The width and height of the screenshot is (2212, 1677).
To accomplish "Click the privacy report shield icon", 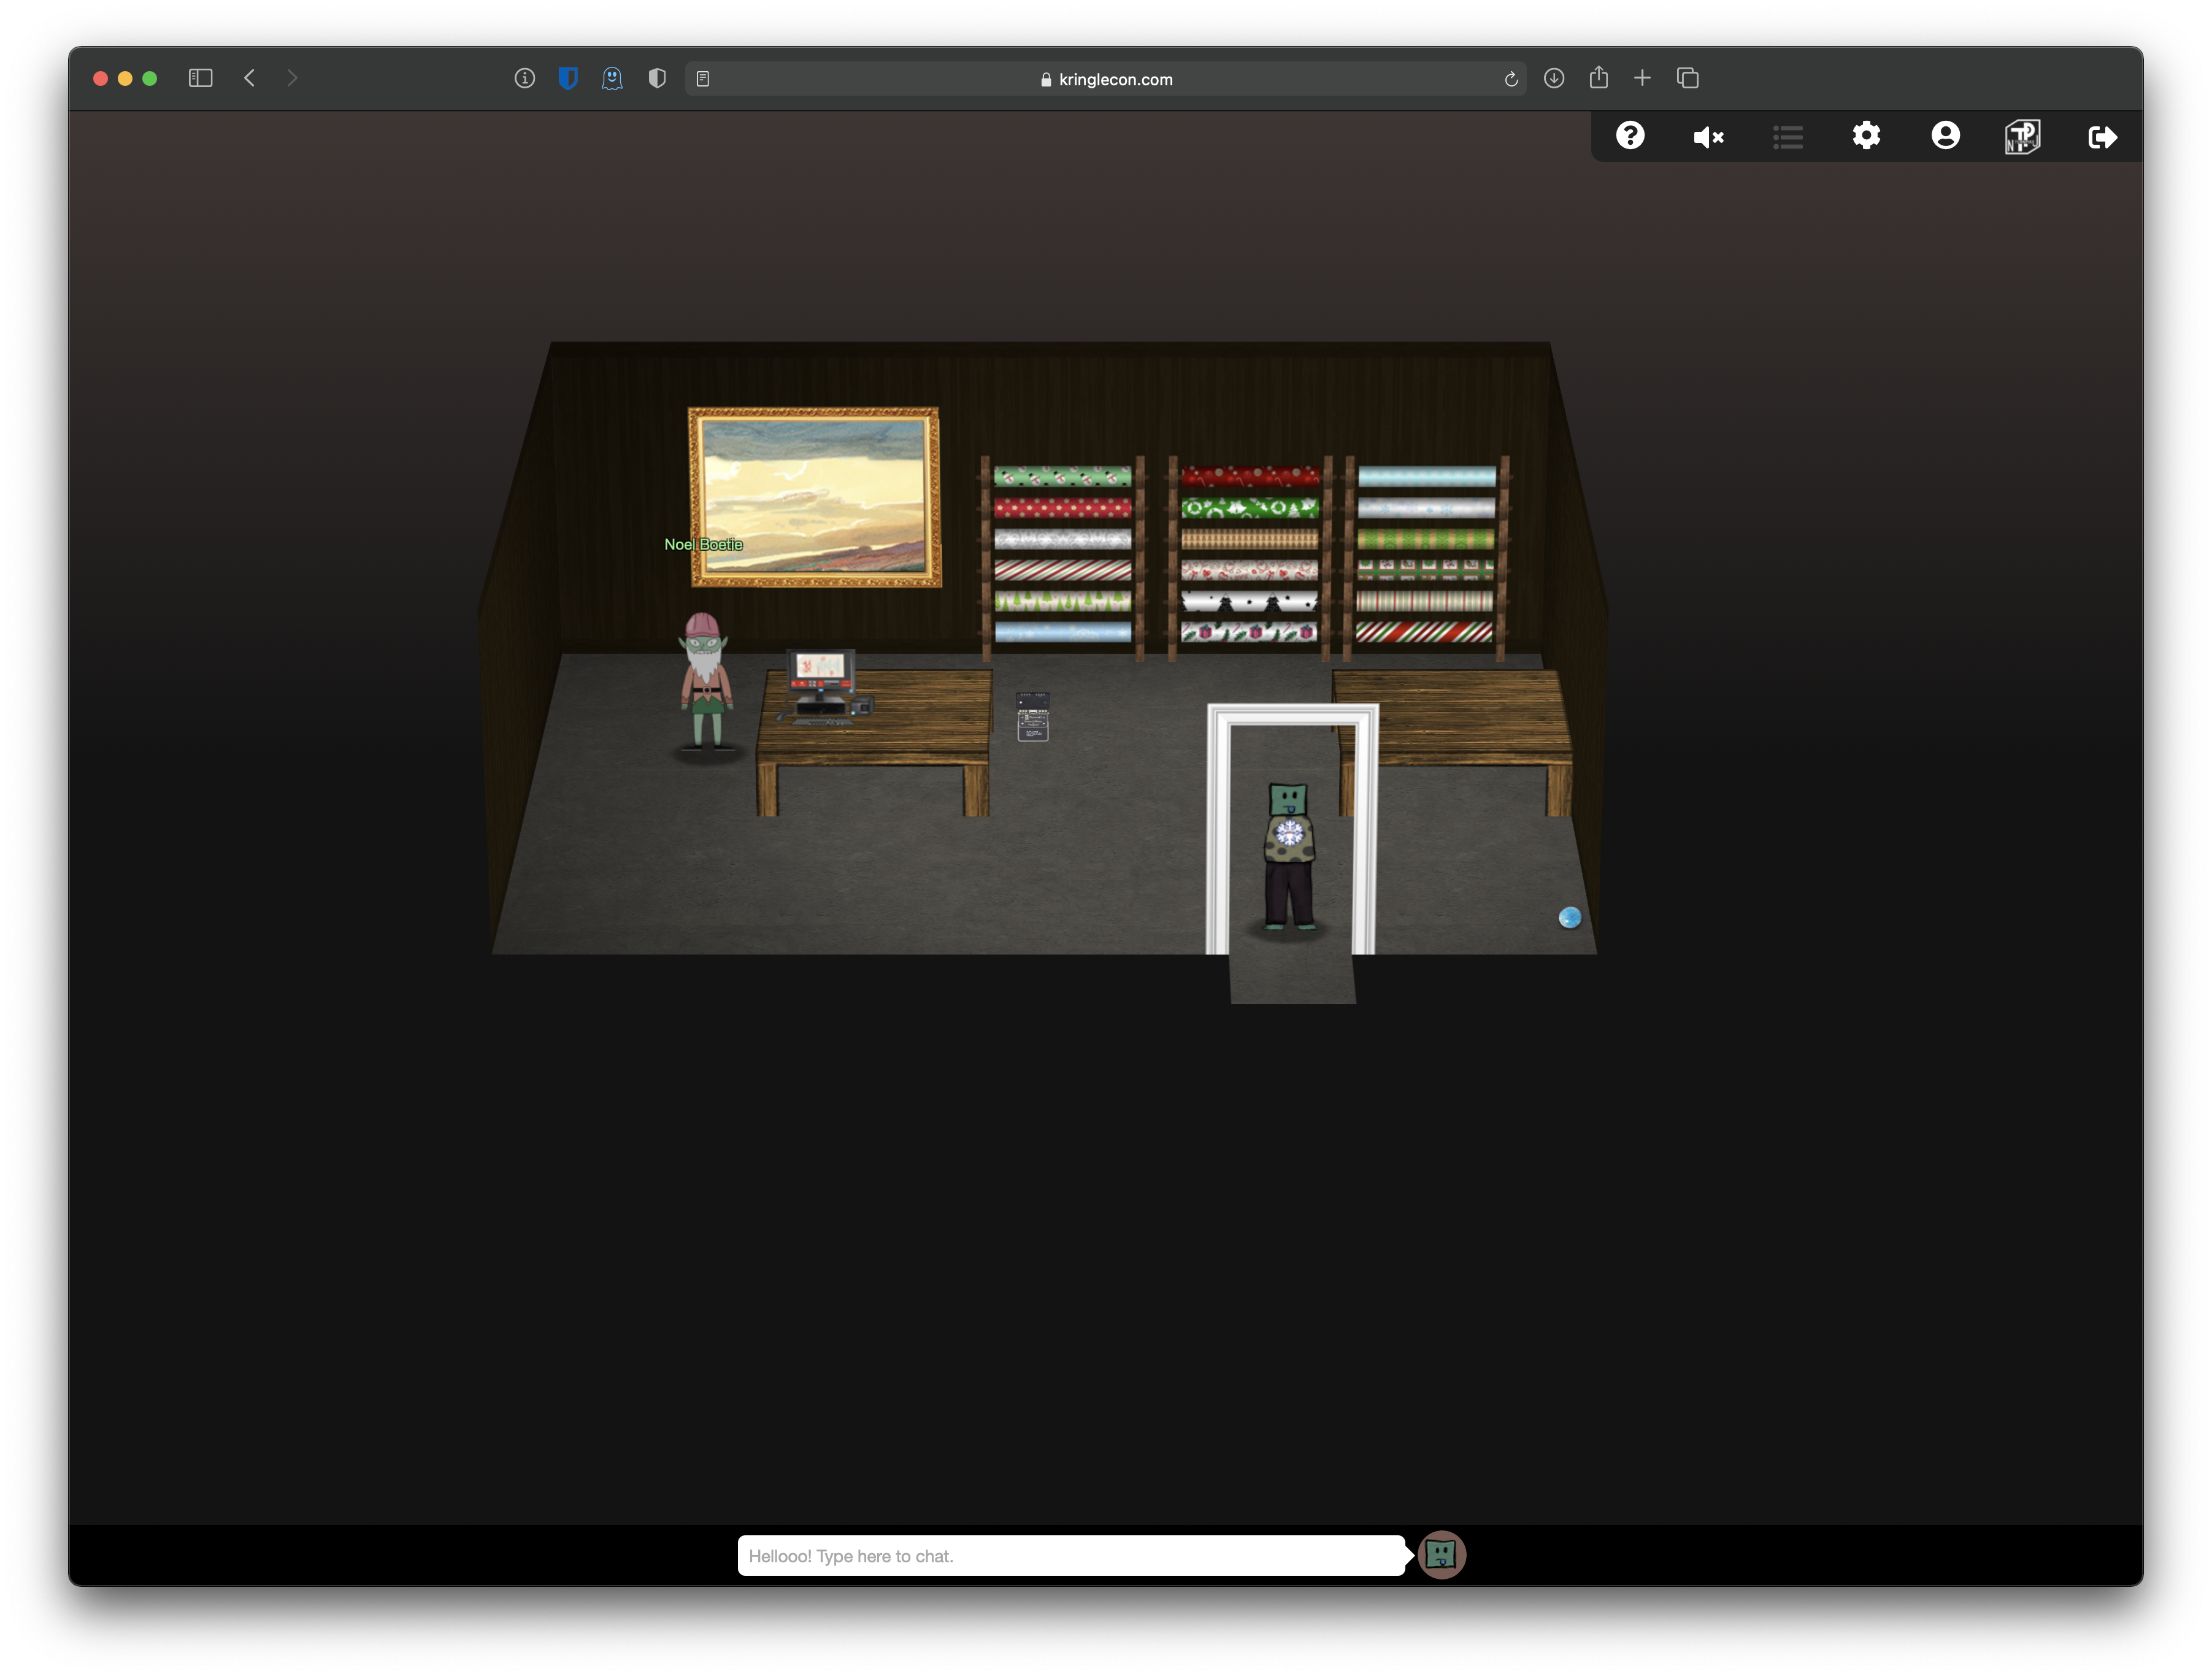I will pyautogui.click(x=657, y=78).
